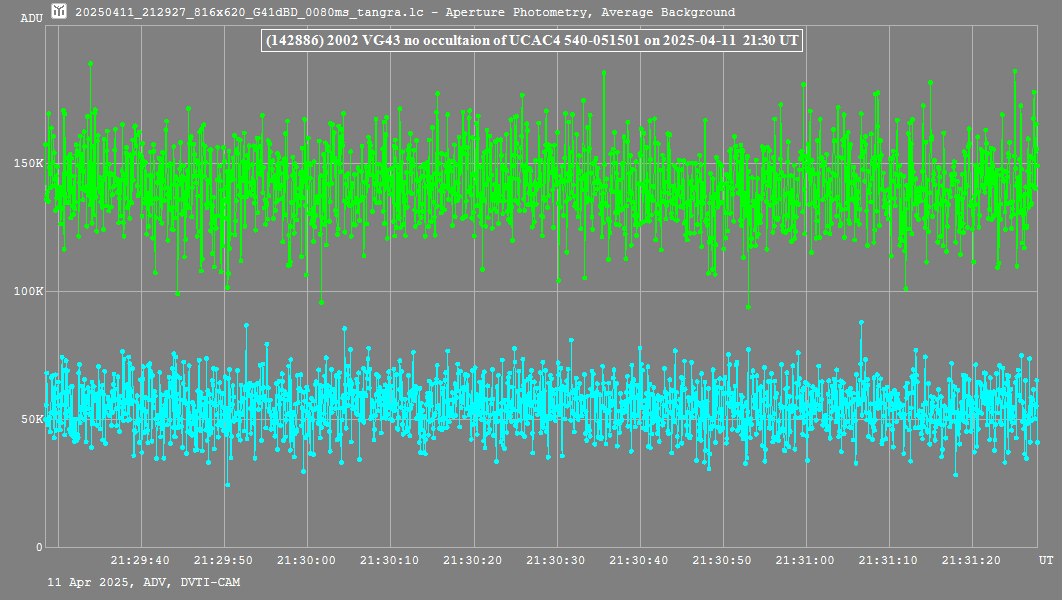
Task: Click the 150K y-axis label
Action: pyautogui.click(x=31, y=163)
